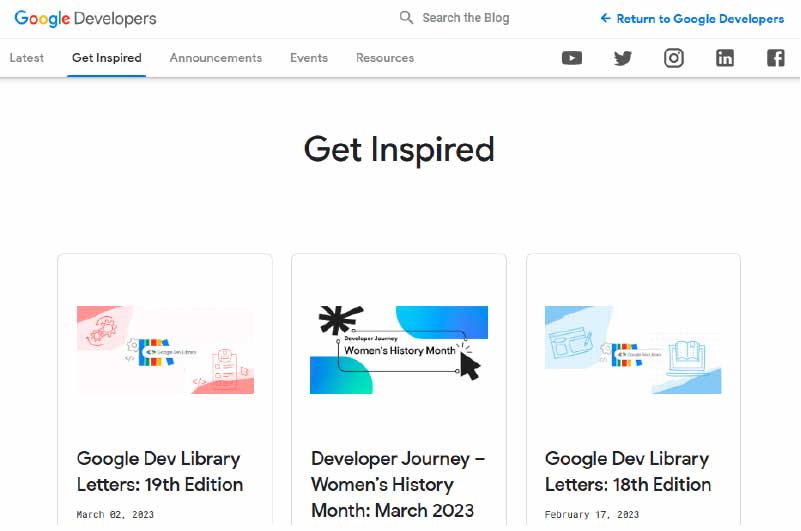Open the LinkedIn icon
The image size is (801, 531).
click(725, 58)
